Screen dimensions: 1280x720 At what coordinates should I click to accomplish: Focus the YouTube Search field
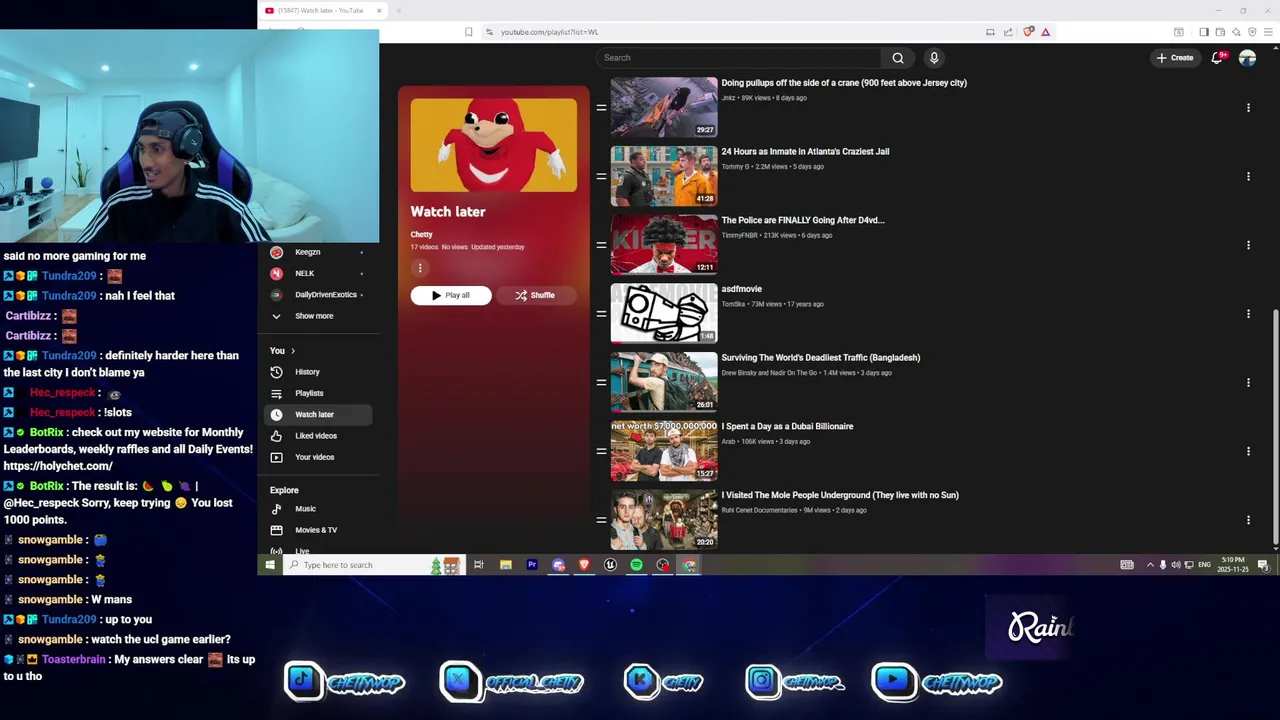740,58
